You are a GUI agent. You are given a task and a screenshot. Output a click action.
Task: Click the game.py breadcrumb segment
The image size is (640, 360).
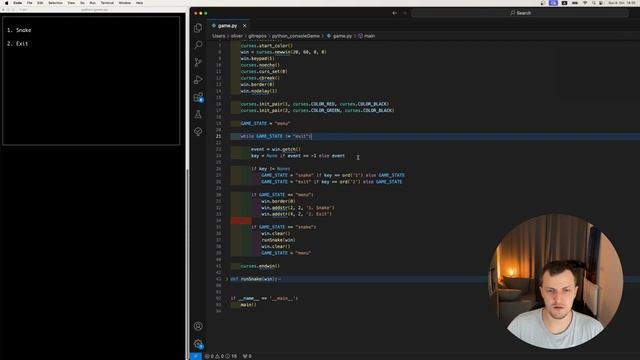point(342,36)
